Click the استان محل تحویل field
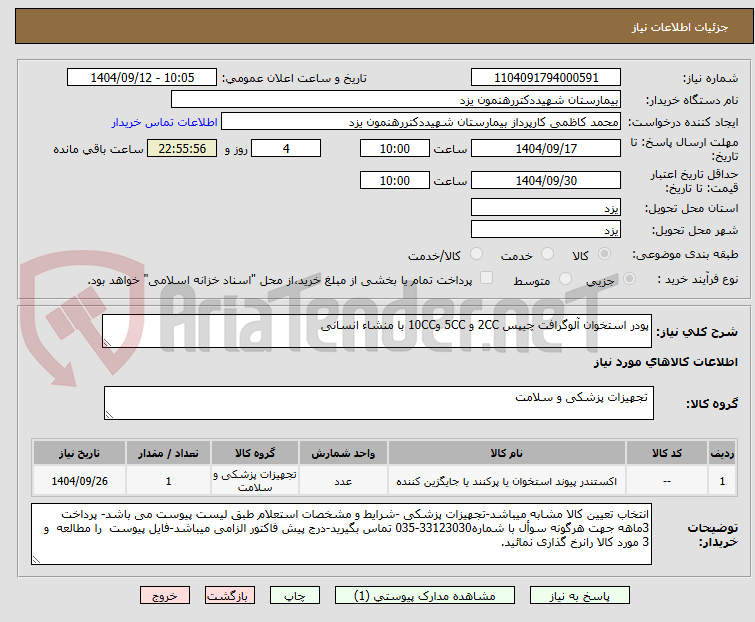Screen dimensions: 755x622 pos(546,207)
